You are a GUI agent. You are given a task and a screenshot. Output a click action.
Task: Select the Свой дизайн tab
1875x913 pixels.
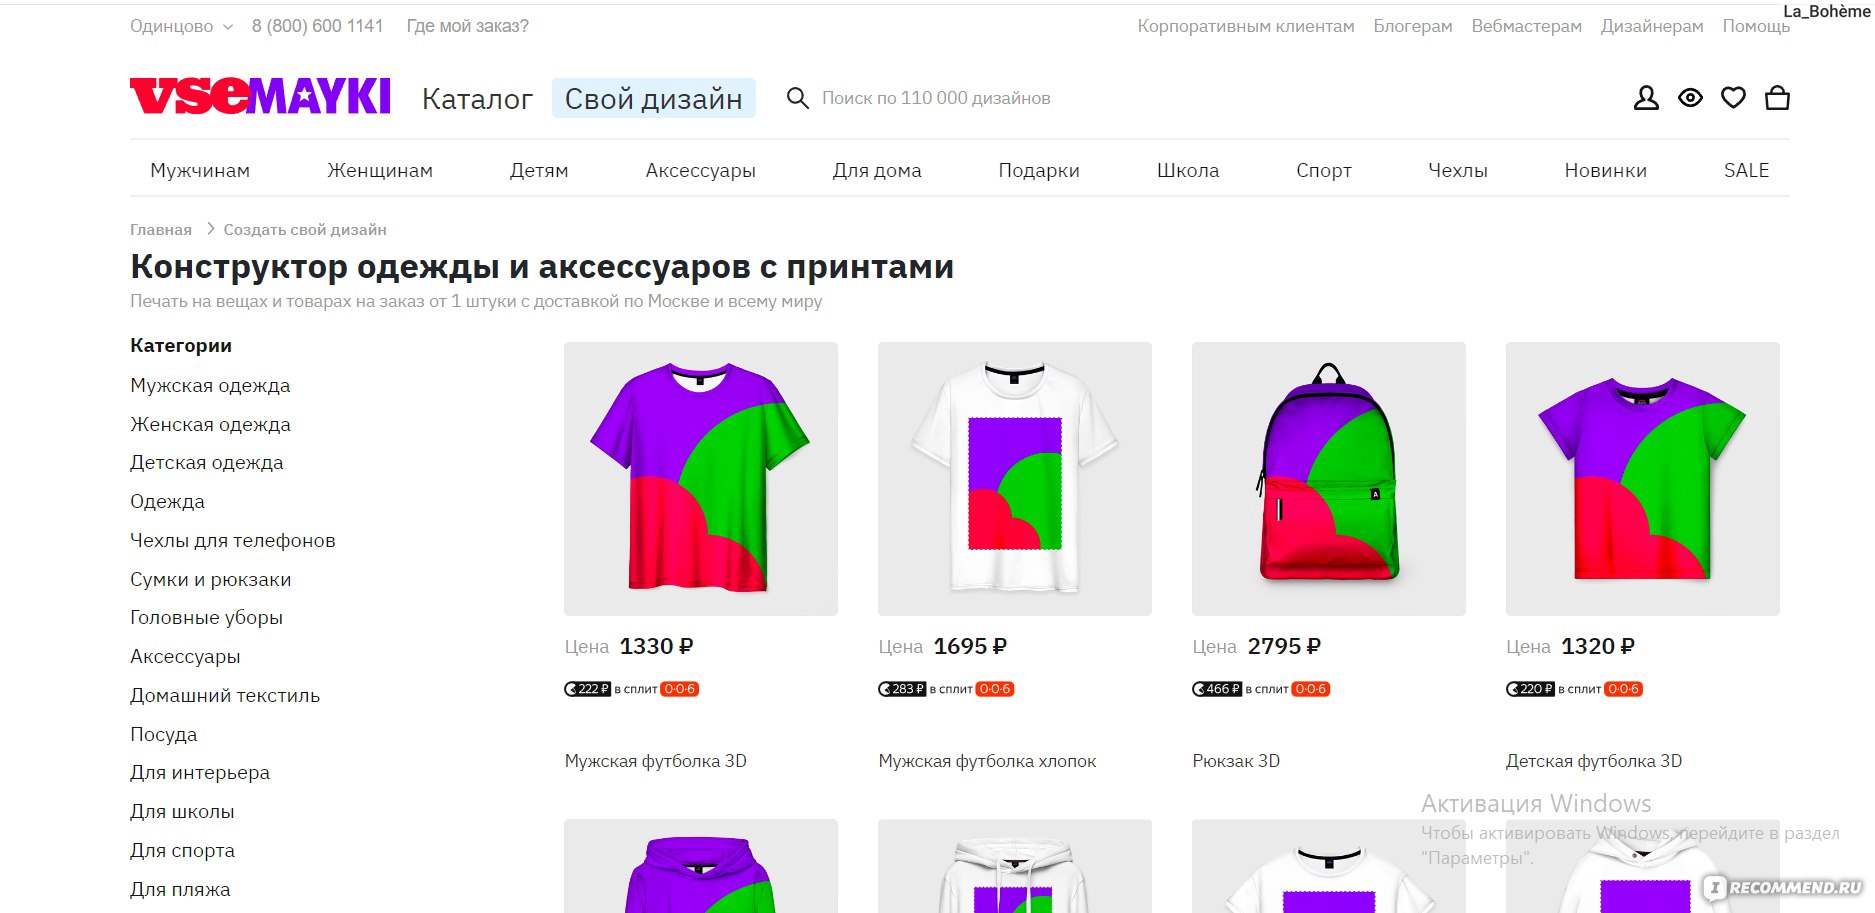point(653,99)
